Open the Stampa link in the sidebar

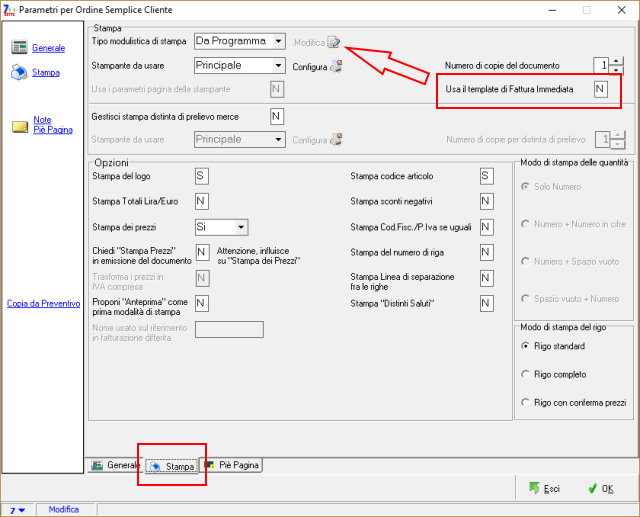click(x=46, y=72)
